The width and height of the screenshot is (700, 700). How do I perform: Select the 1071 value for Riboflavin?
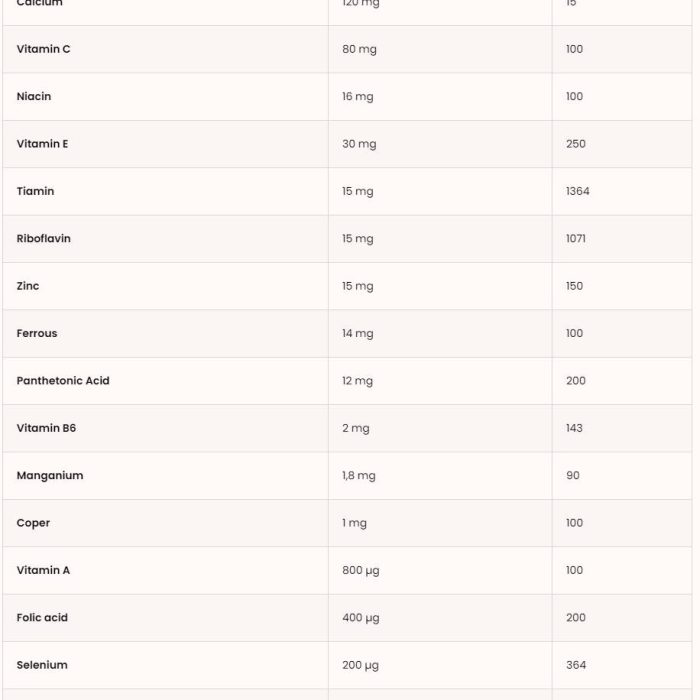(x=576, y=238)
